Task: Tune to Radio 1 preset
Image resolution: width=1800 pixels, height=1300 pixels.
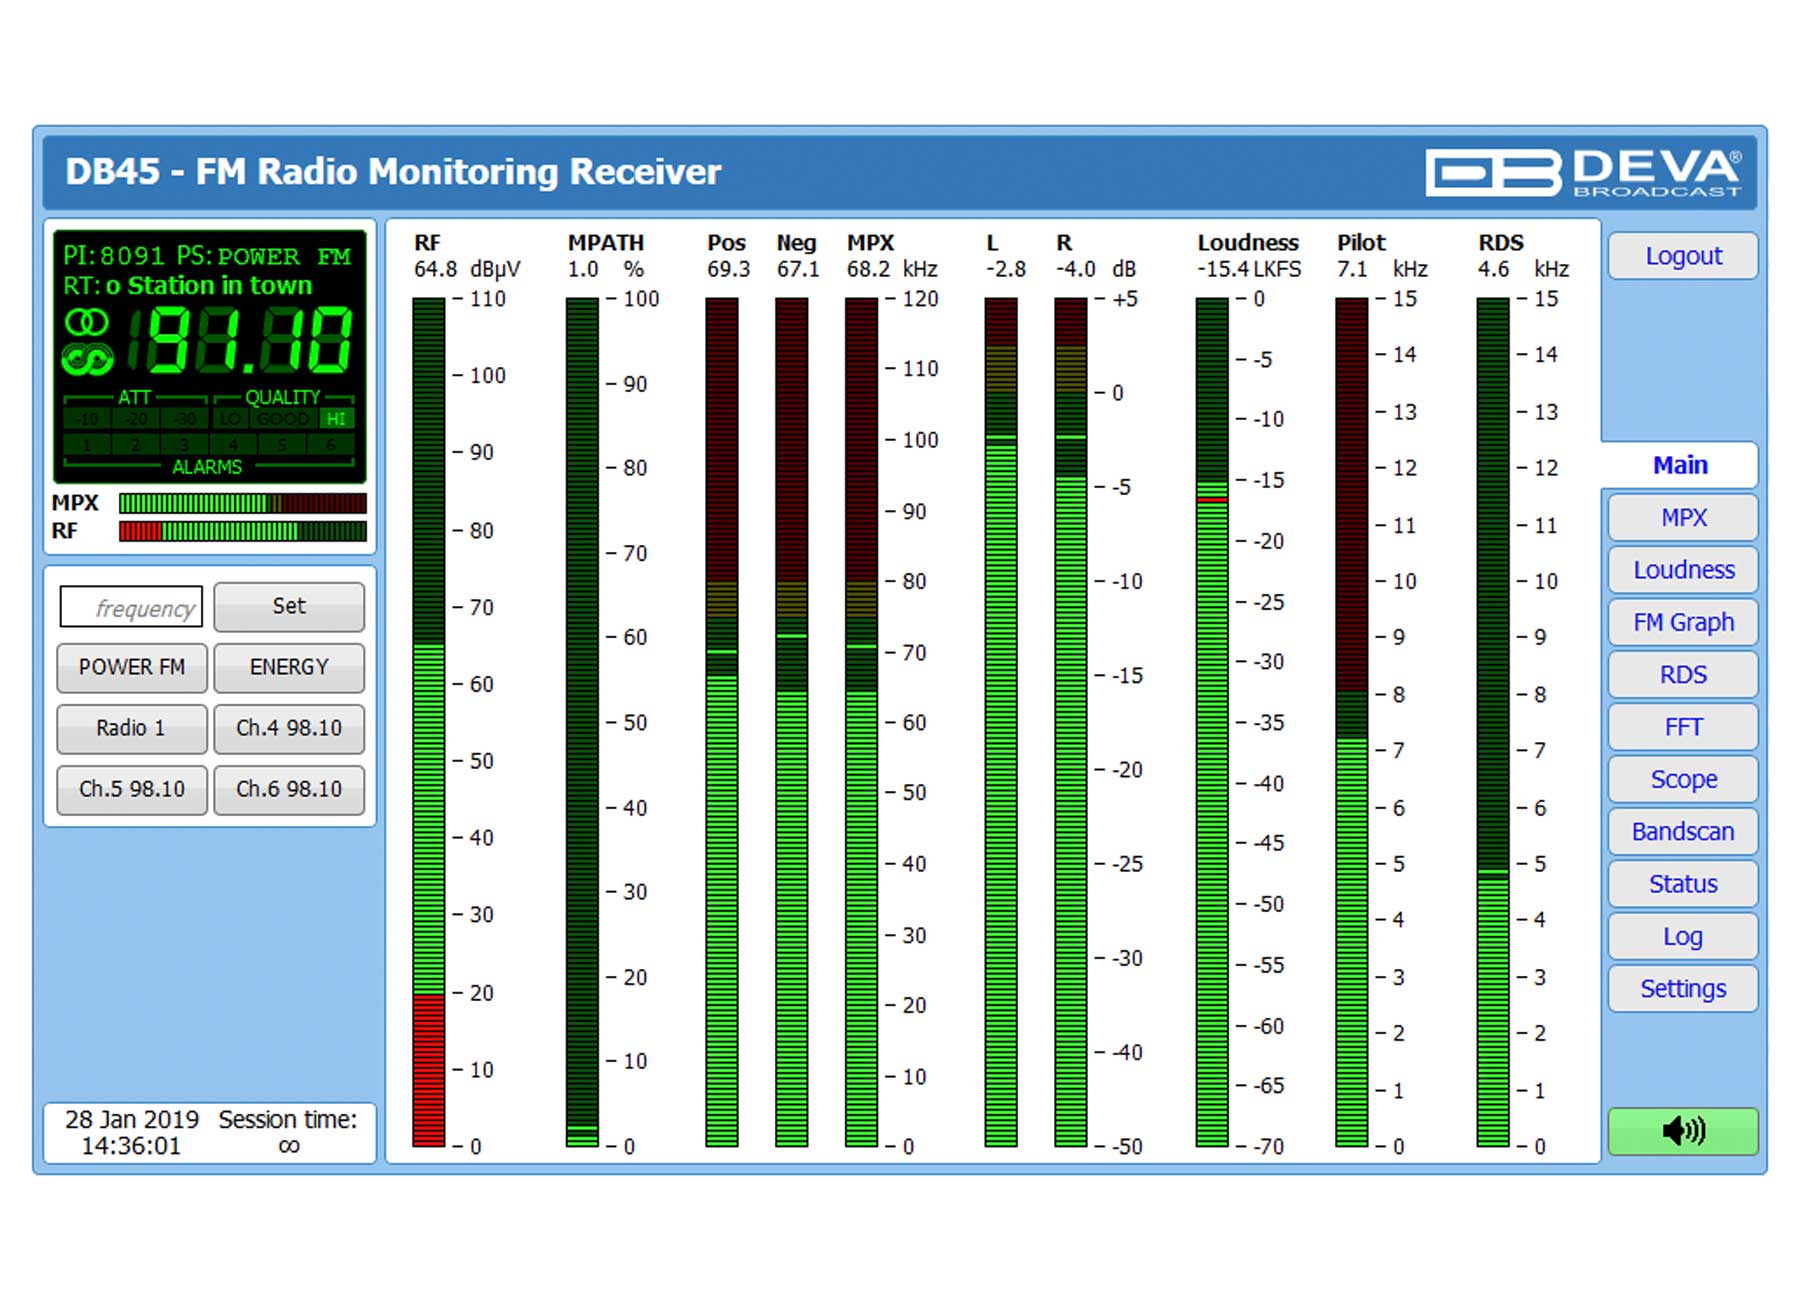Action: pos(132,729)
